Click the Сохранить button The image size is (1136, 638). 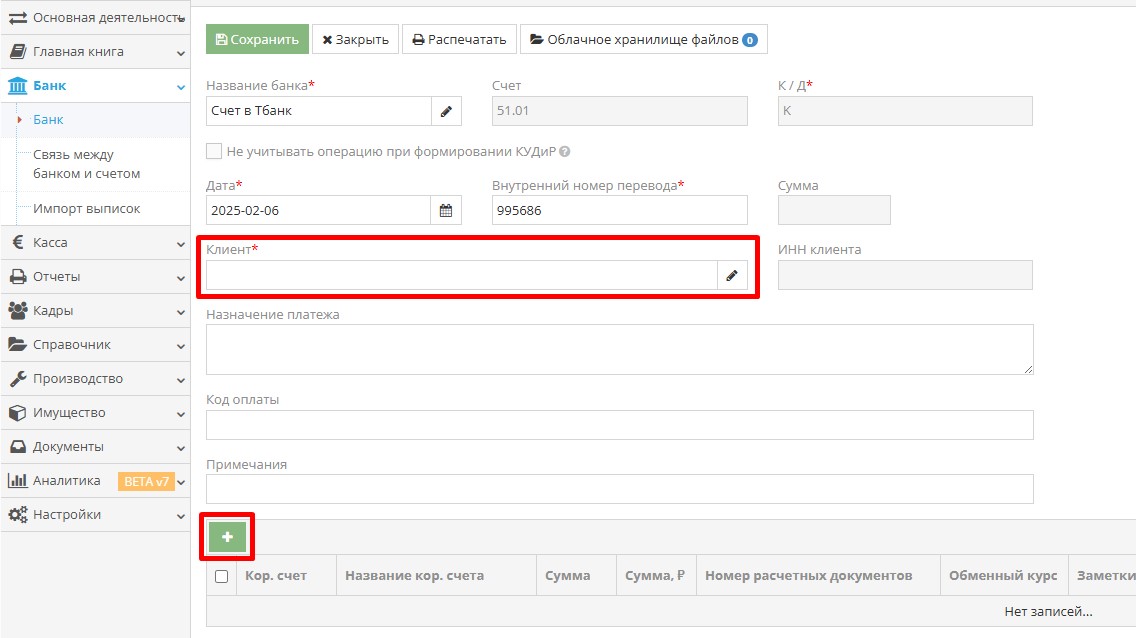(x=257, y=40)
